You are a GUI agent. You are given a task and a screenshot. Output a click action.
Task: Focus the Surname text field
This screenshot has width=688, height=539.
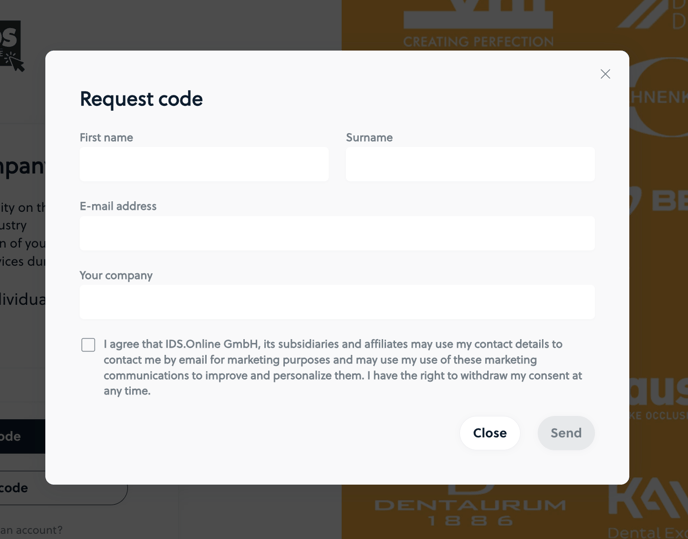(x=470, y=164)
